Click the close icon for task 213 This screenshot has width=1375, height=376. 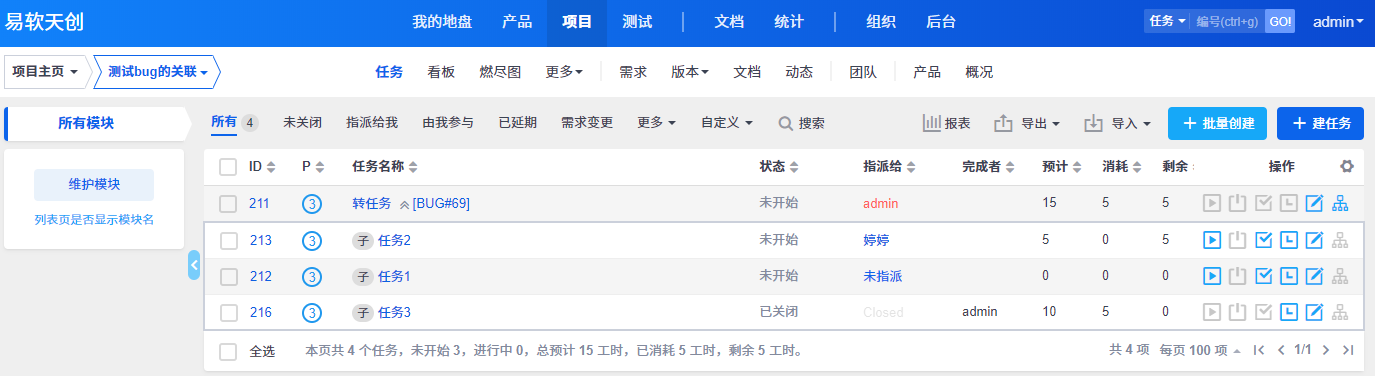(1237, 240)
